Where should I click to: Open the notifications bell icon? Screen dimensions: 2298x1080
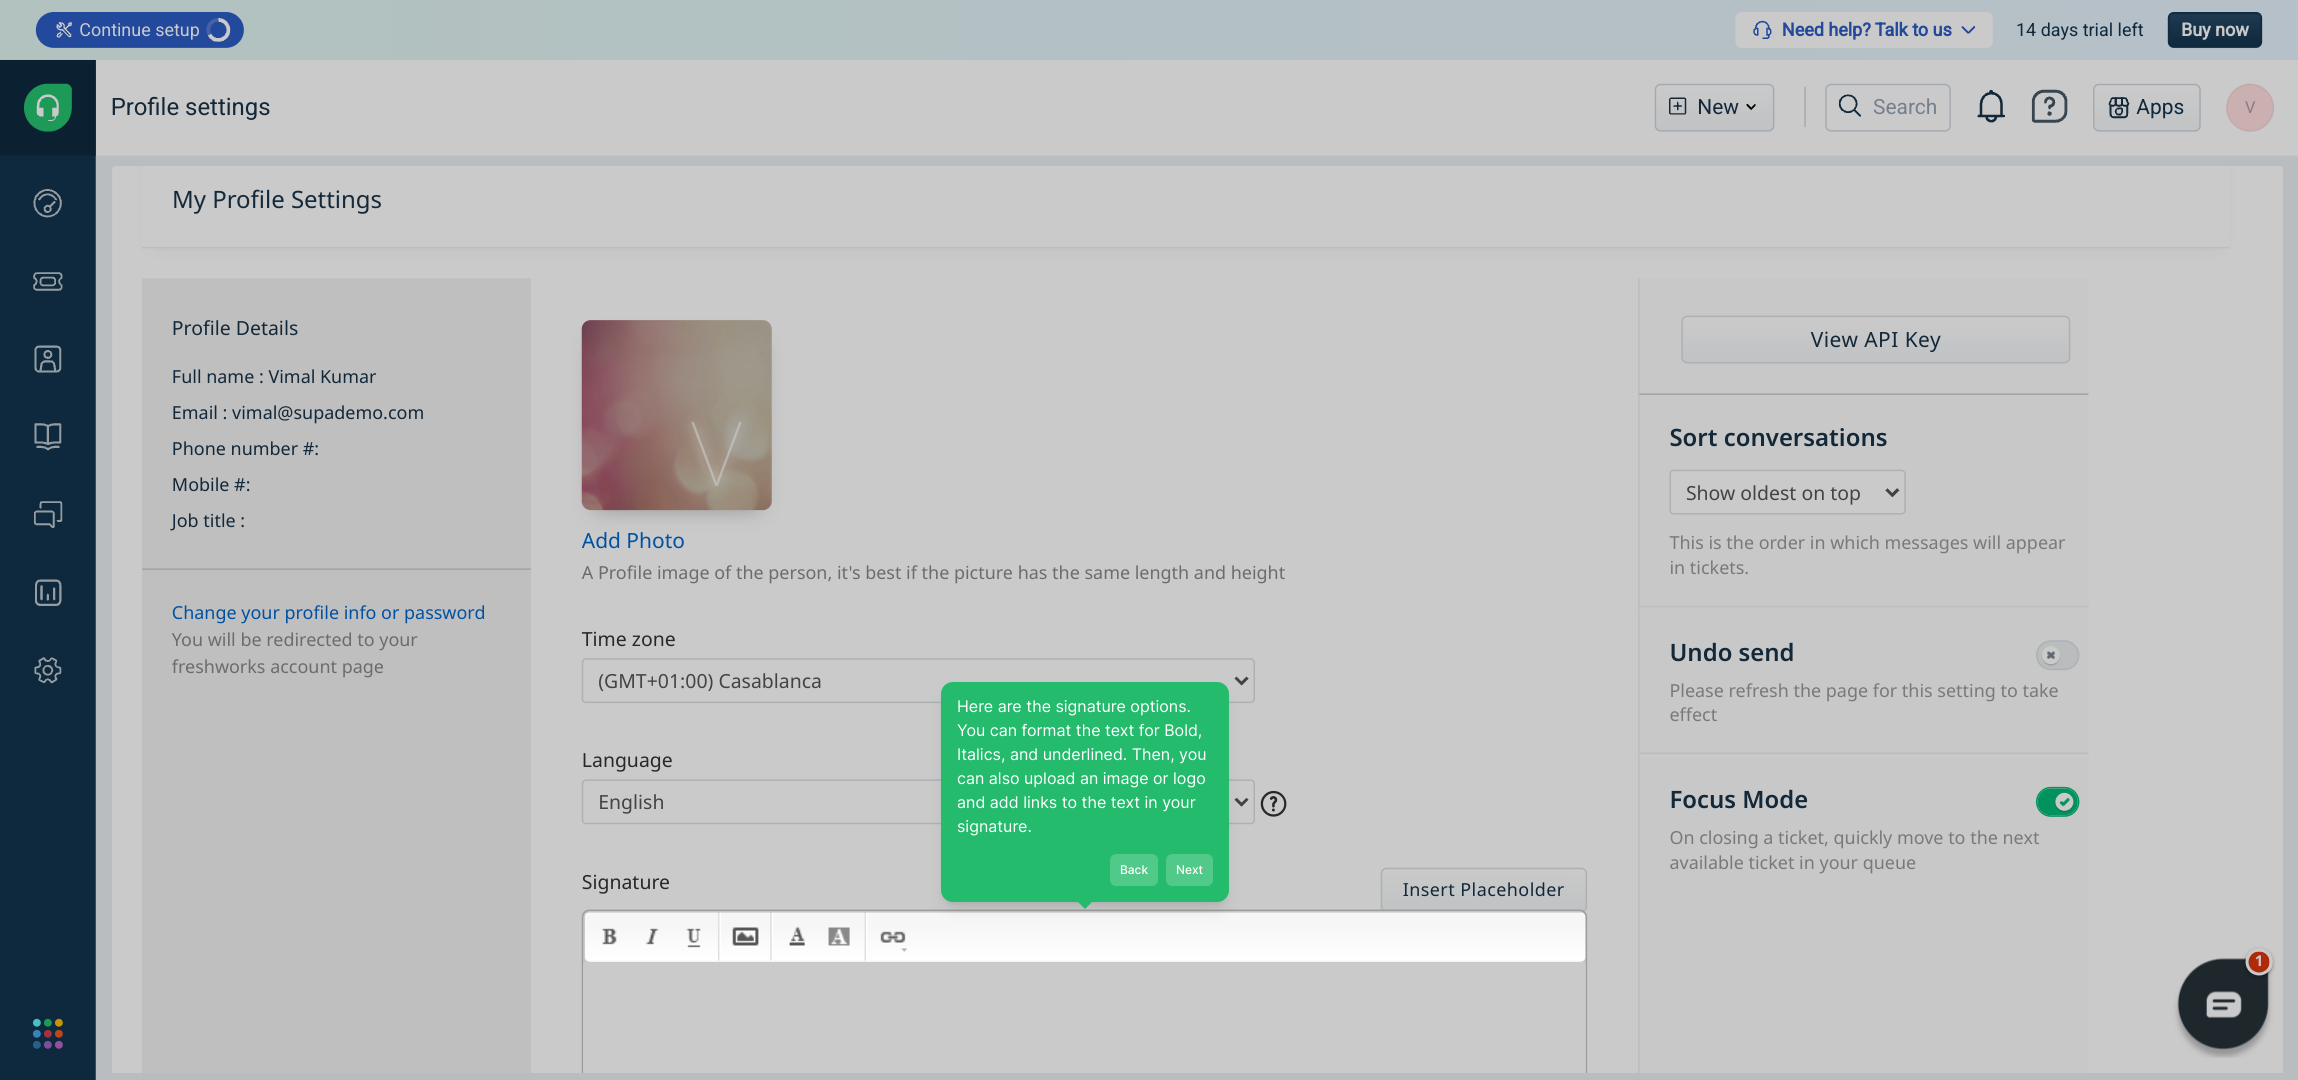(x=1990, y=107)
